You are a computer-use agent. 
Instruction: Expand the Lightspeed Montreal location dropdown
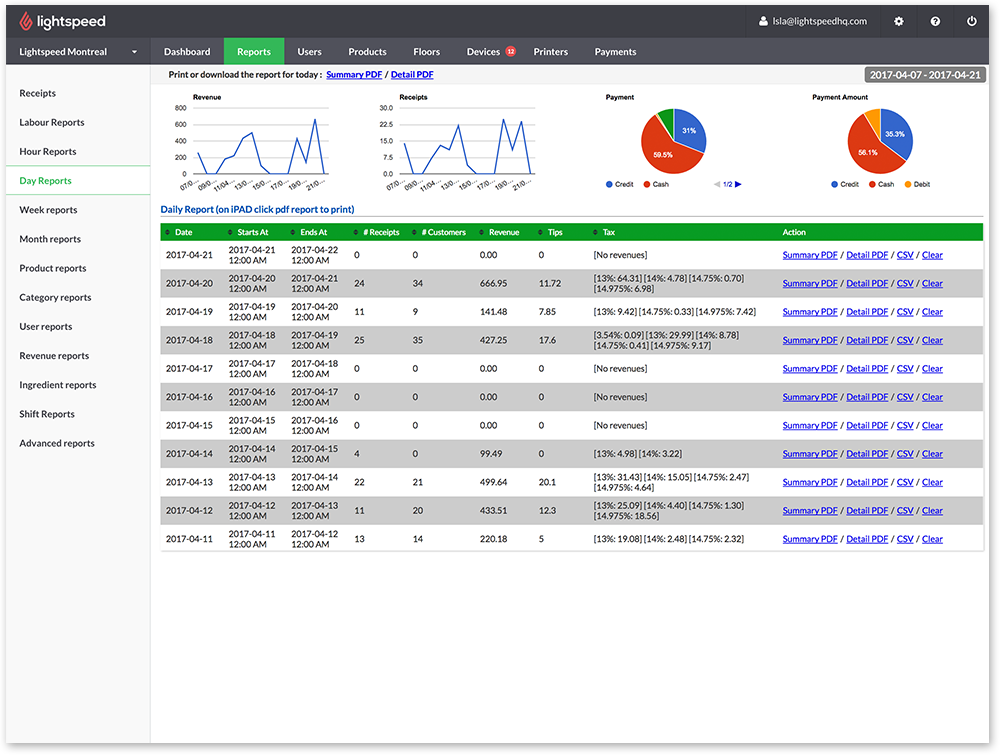click(134, 52)
